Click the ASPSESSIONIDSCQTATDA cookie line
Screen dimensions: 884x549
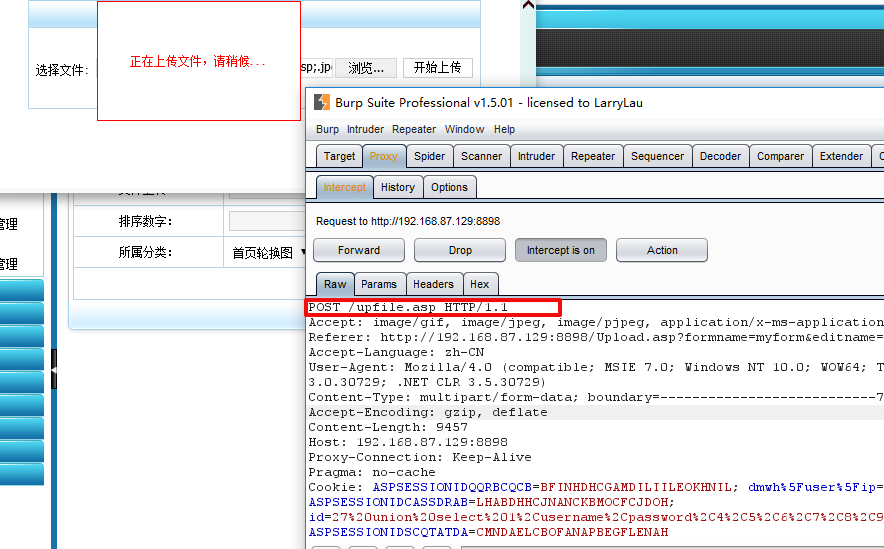(488, 532)
